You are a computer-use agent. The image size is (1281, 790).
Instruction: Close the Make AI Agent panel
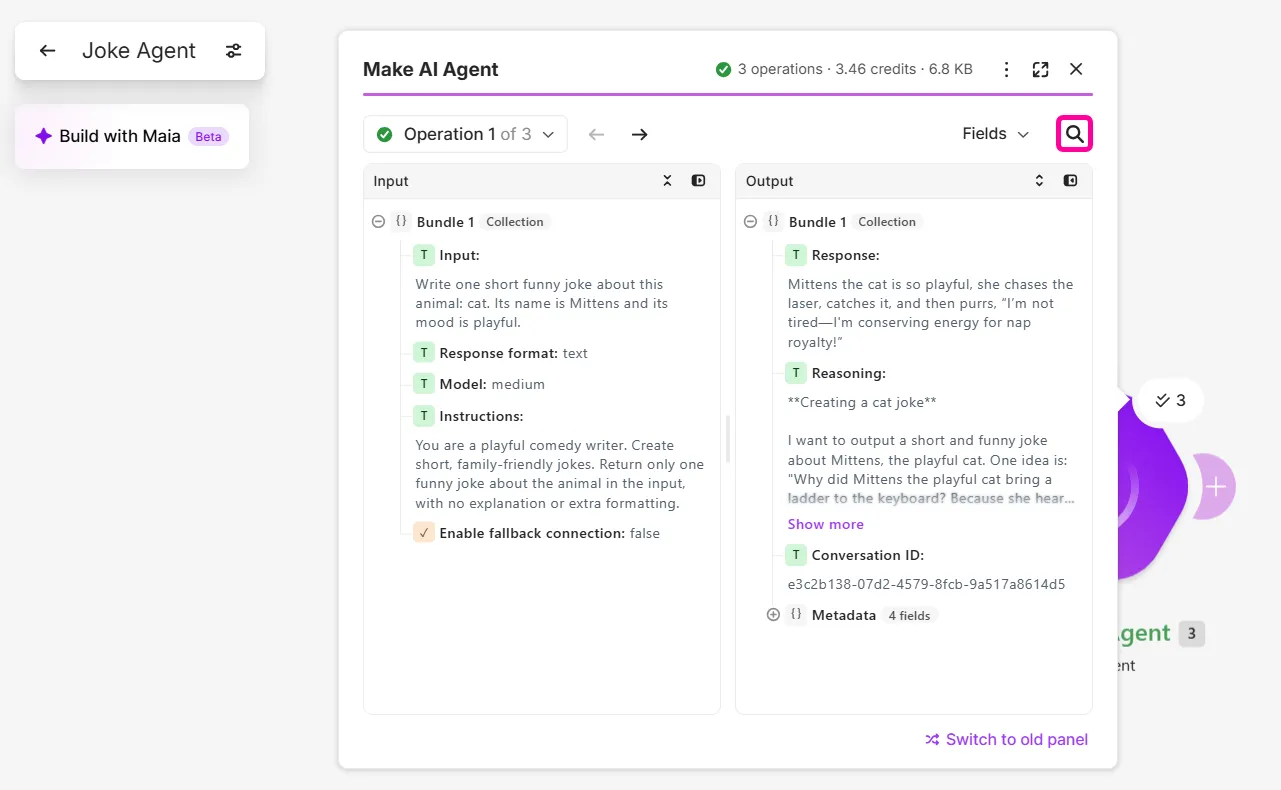pyautogui.click(x=1076, y=69)
